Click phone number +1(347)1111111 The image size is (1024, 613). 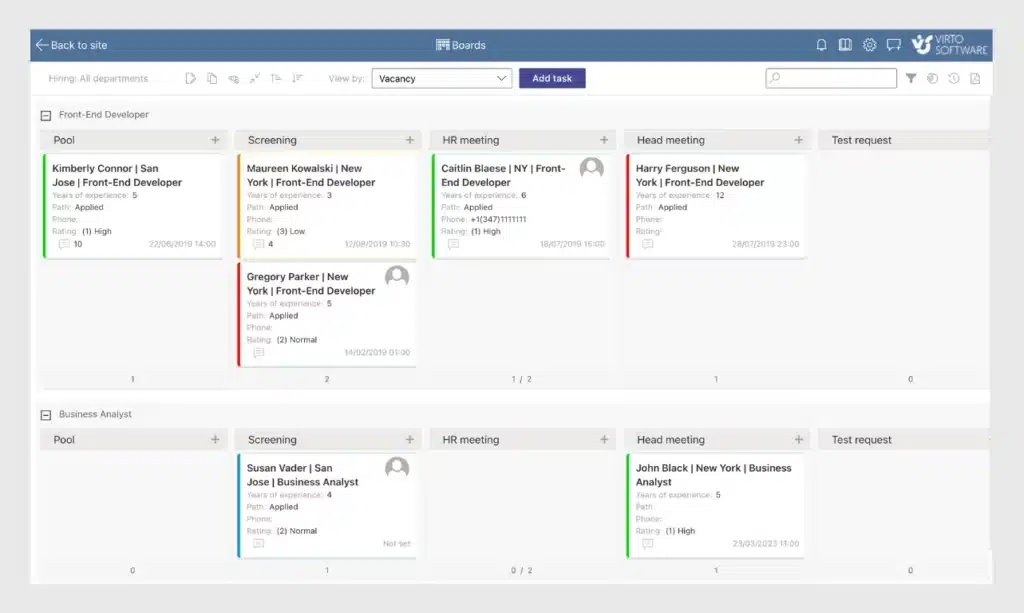(x=498, y=219)
